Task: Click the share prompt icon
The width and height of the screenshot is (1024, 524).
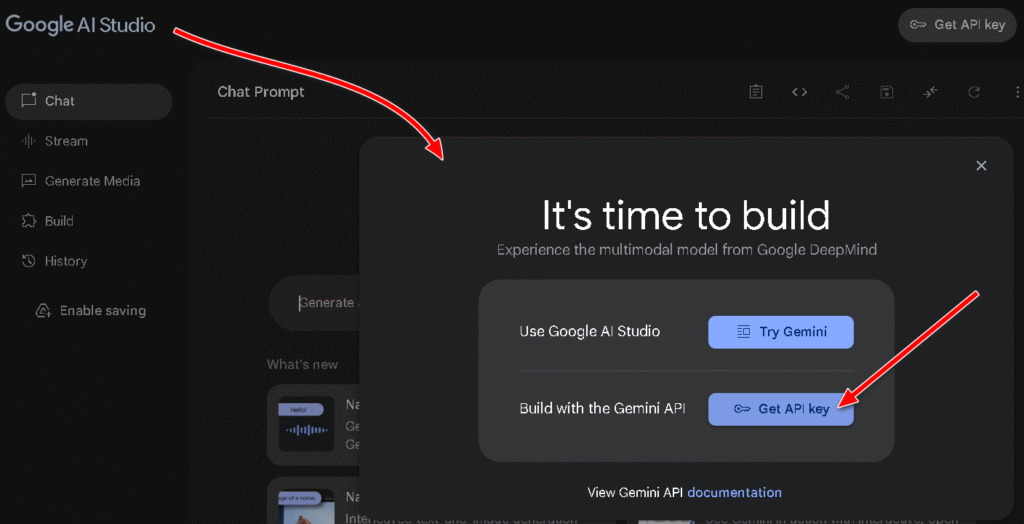Action: (x=842, y=92)
